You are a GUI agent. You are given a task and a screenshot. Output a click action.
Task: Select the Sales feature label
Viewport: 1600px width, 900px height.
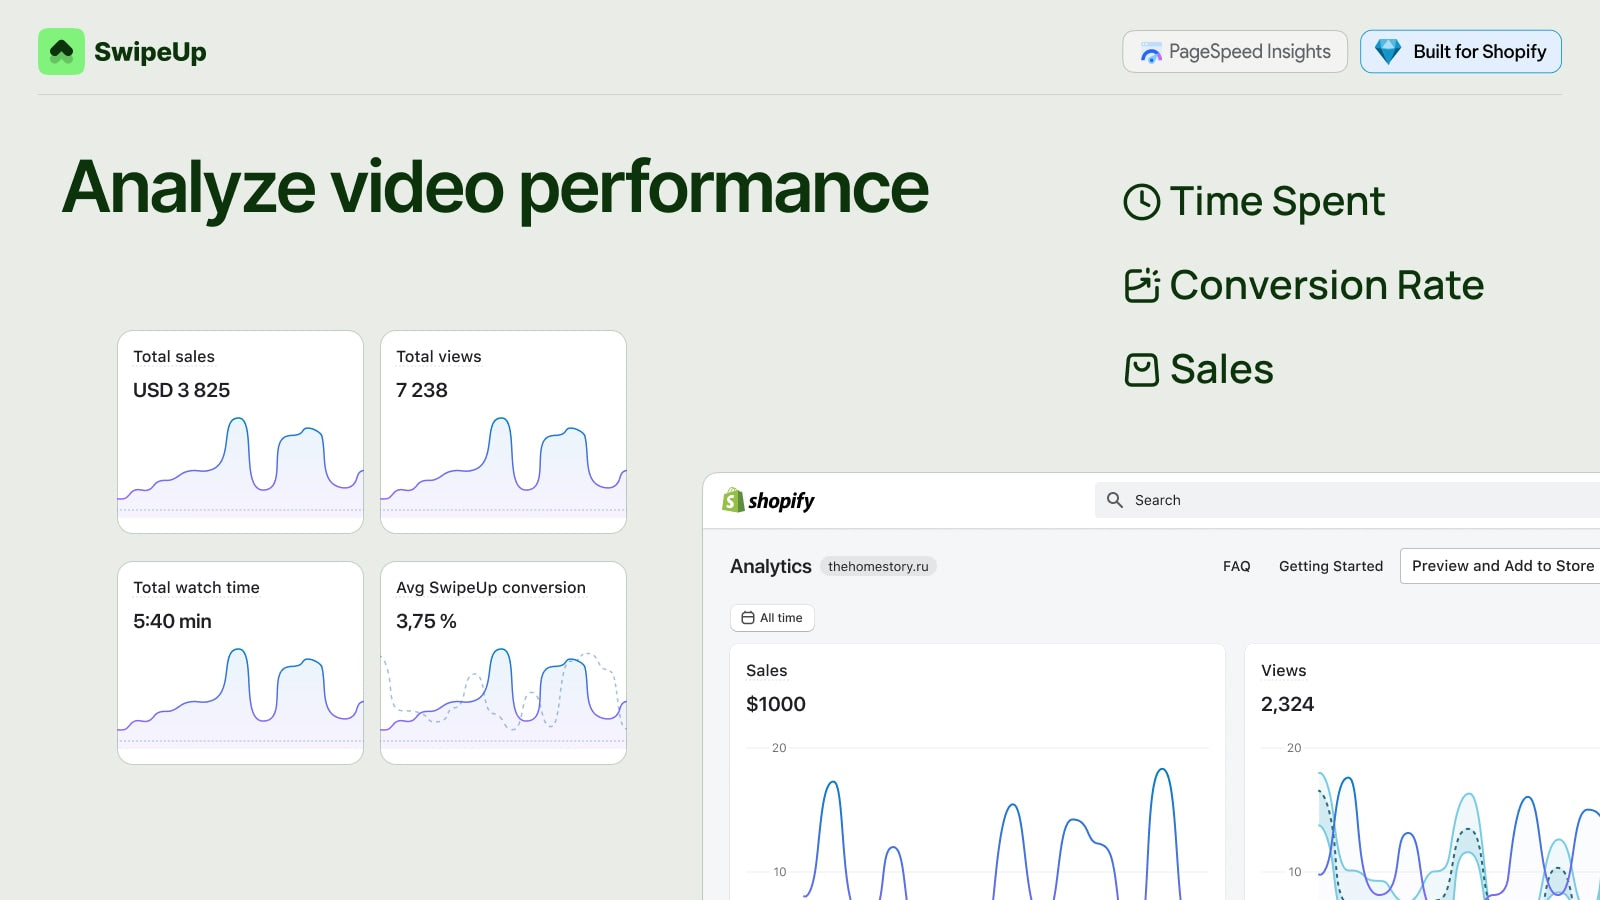pos(1221,369)
